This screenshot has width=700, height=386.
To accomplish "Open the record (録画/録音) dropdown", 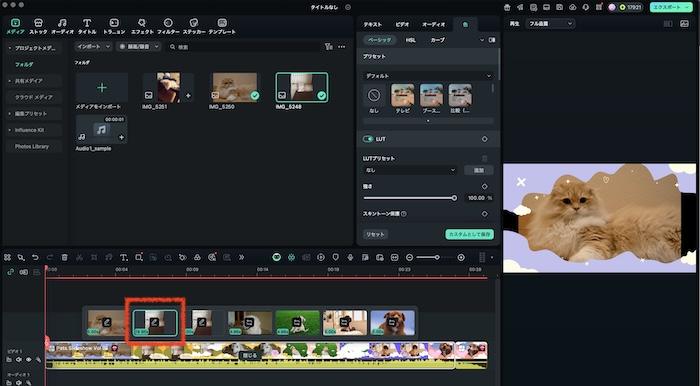I will [x=139, y=46].
